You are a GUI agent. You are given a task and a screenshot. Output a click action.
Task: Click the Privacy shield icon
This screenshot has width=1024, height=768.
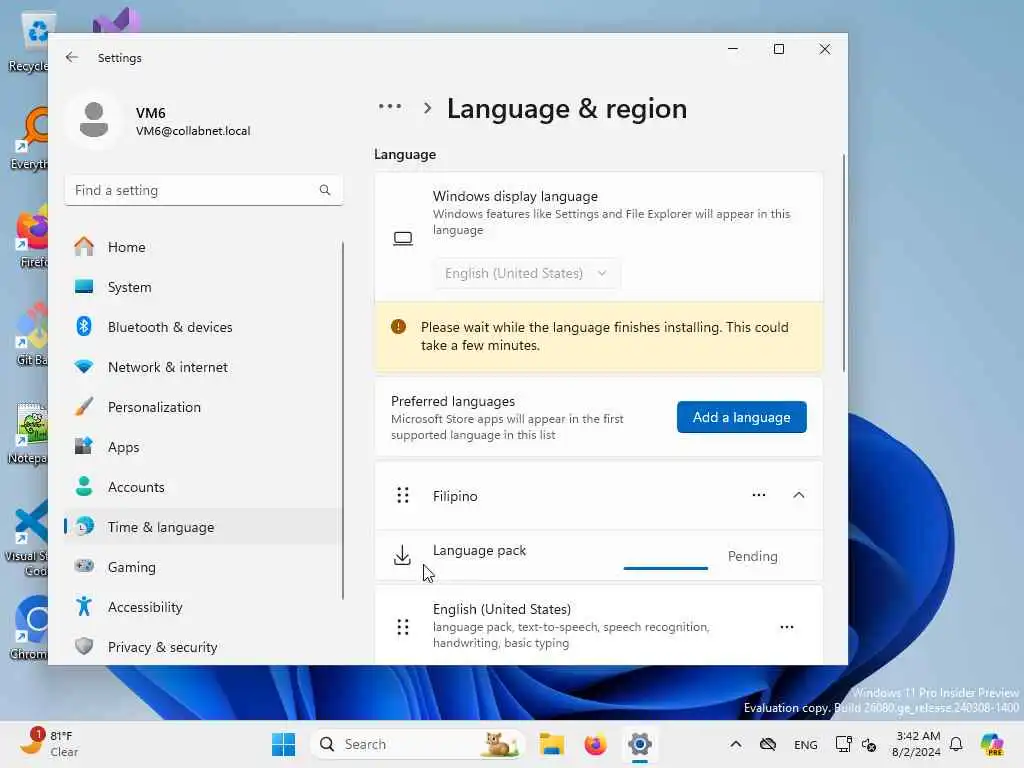click(x=84, y=646)
